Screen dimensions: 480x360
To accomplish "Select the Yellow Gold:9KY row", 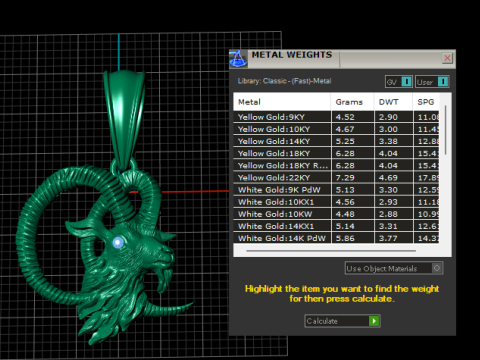I will click(336, 117).
